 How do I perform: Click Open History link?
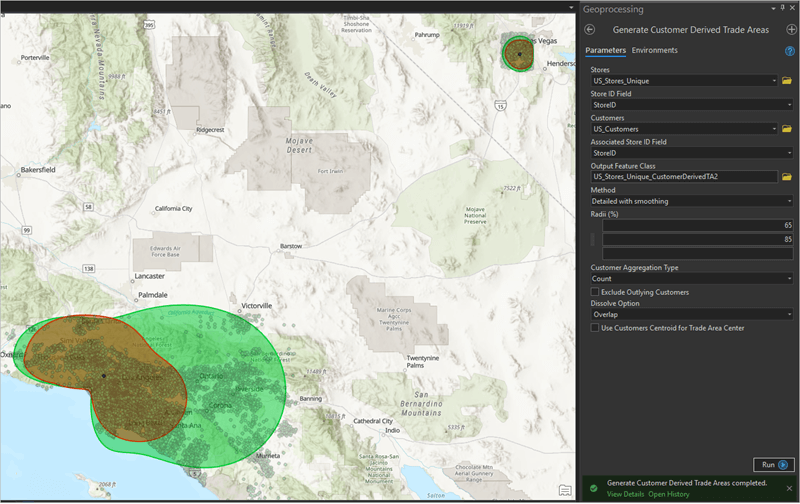[668, 494]
